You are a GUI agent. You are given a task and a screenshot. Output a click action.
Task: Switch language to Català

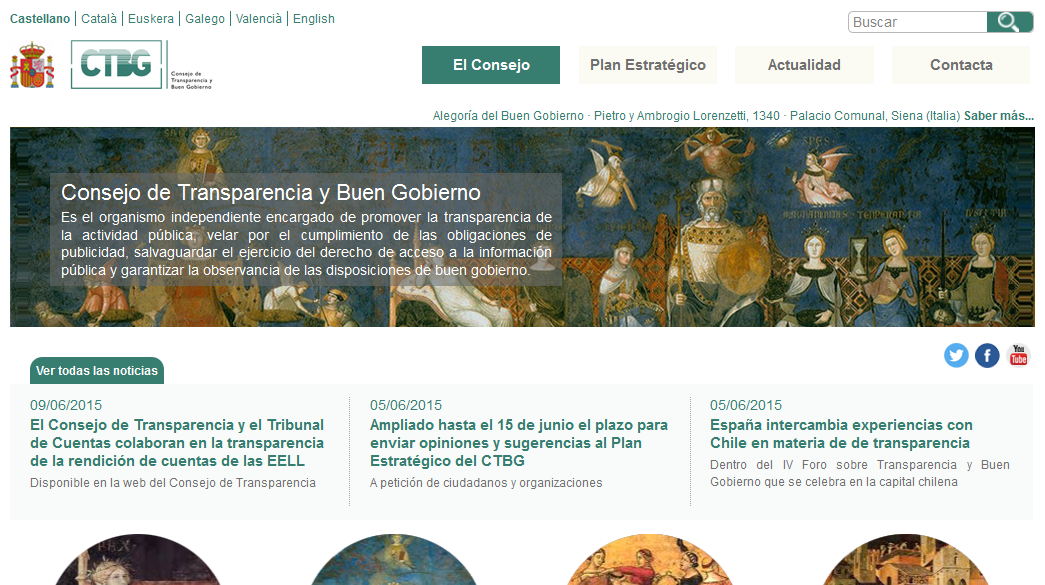99,19
